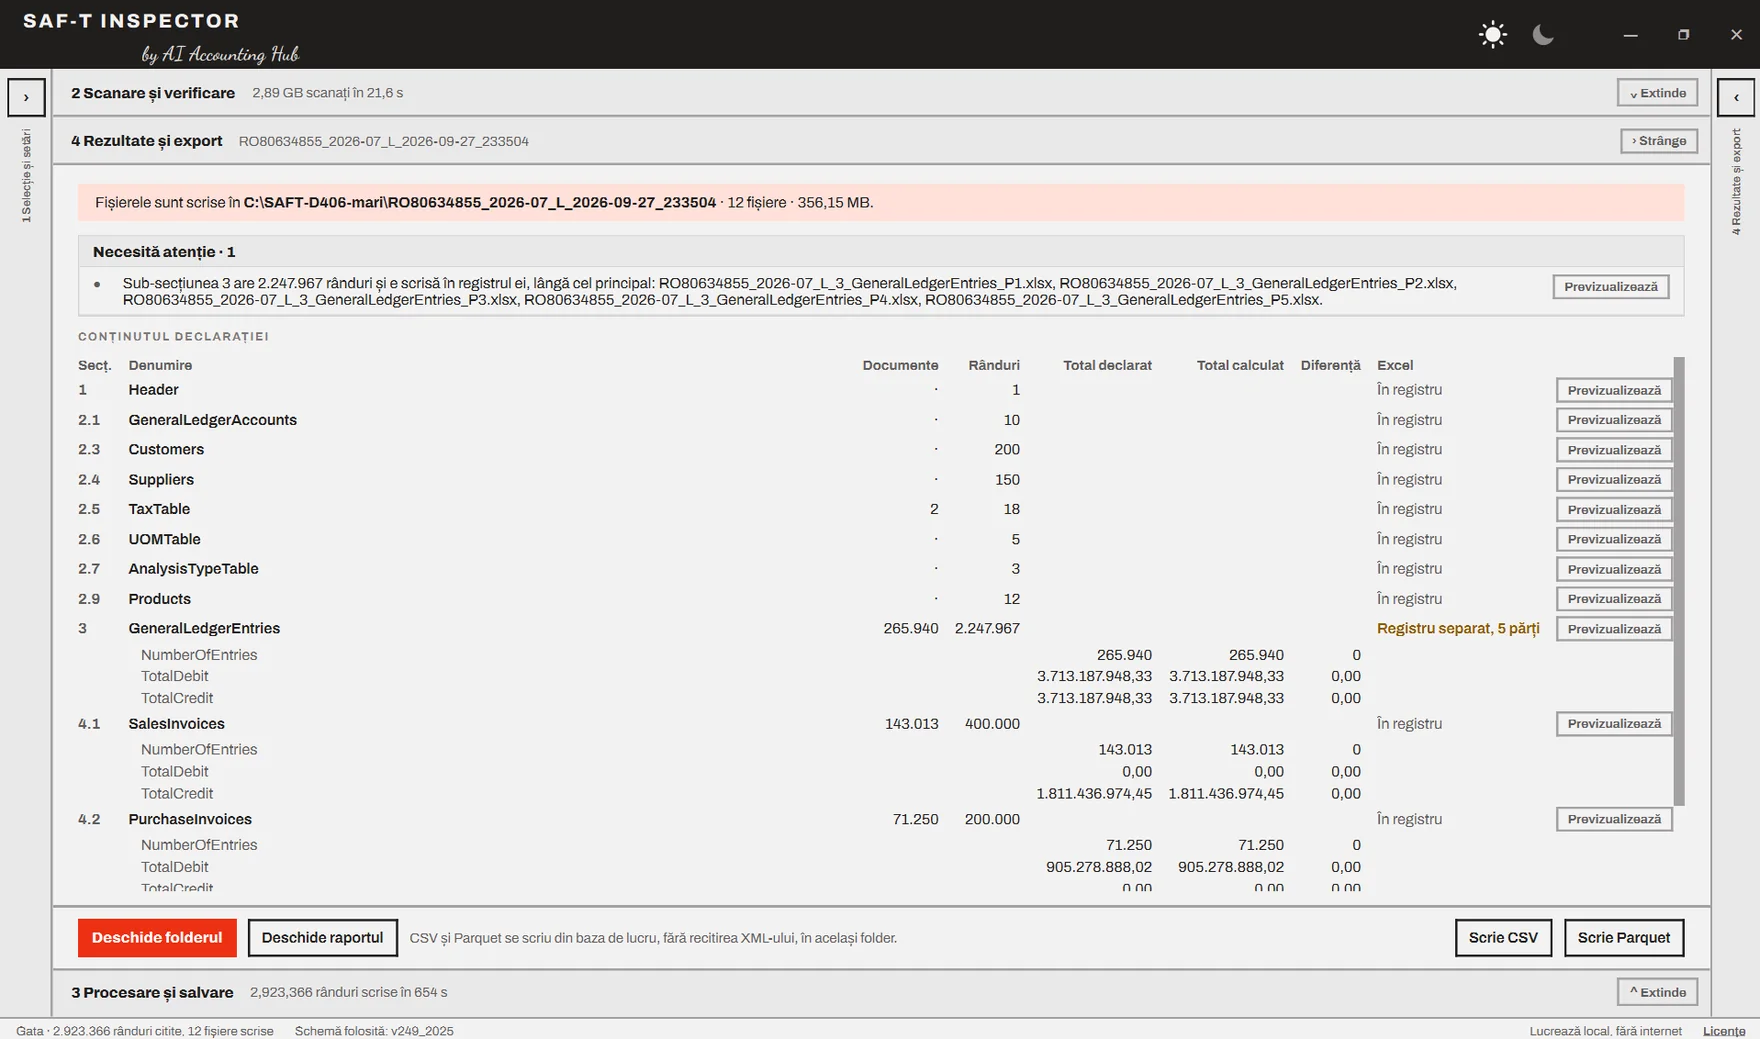Screen dimensions: 1760x1039
Task: Preview the GeneralLedgerEntries section
Action: [1614, 629]
